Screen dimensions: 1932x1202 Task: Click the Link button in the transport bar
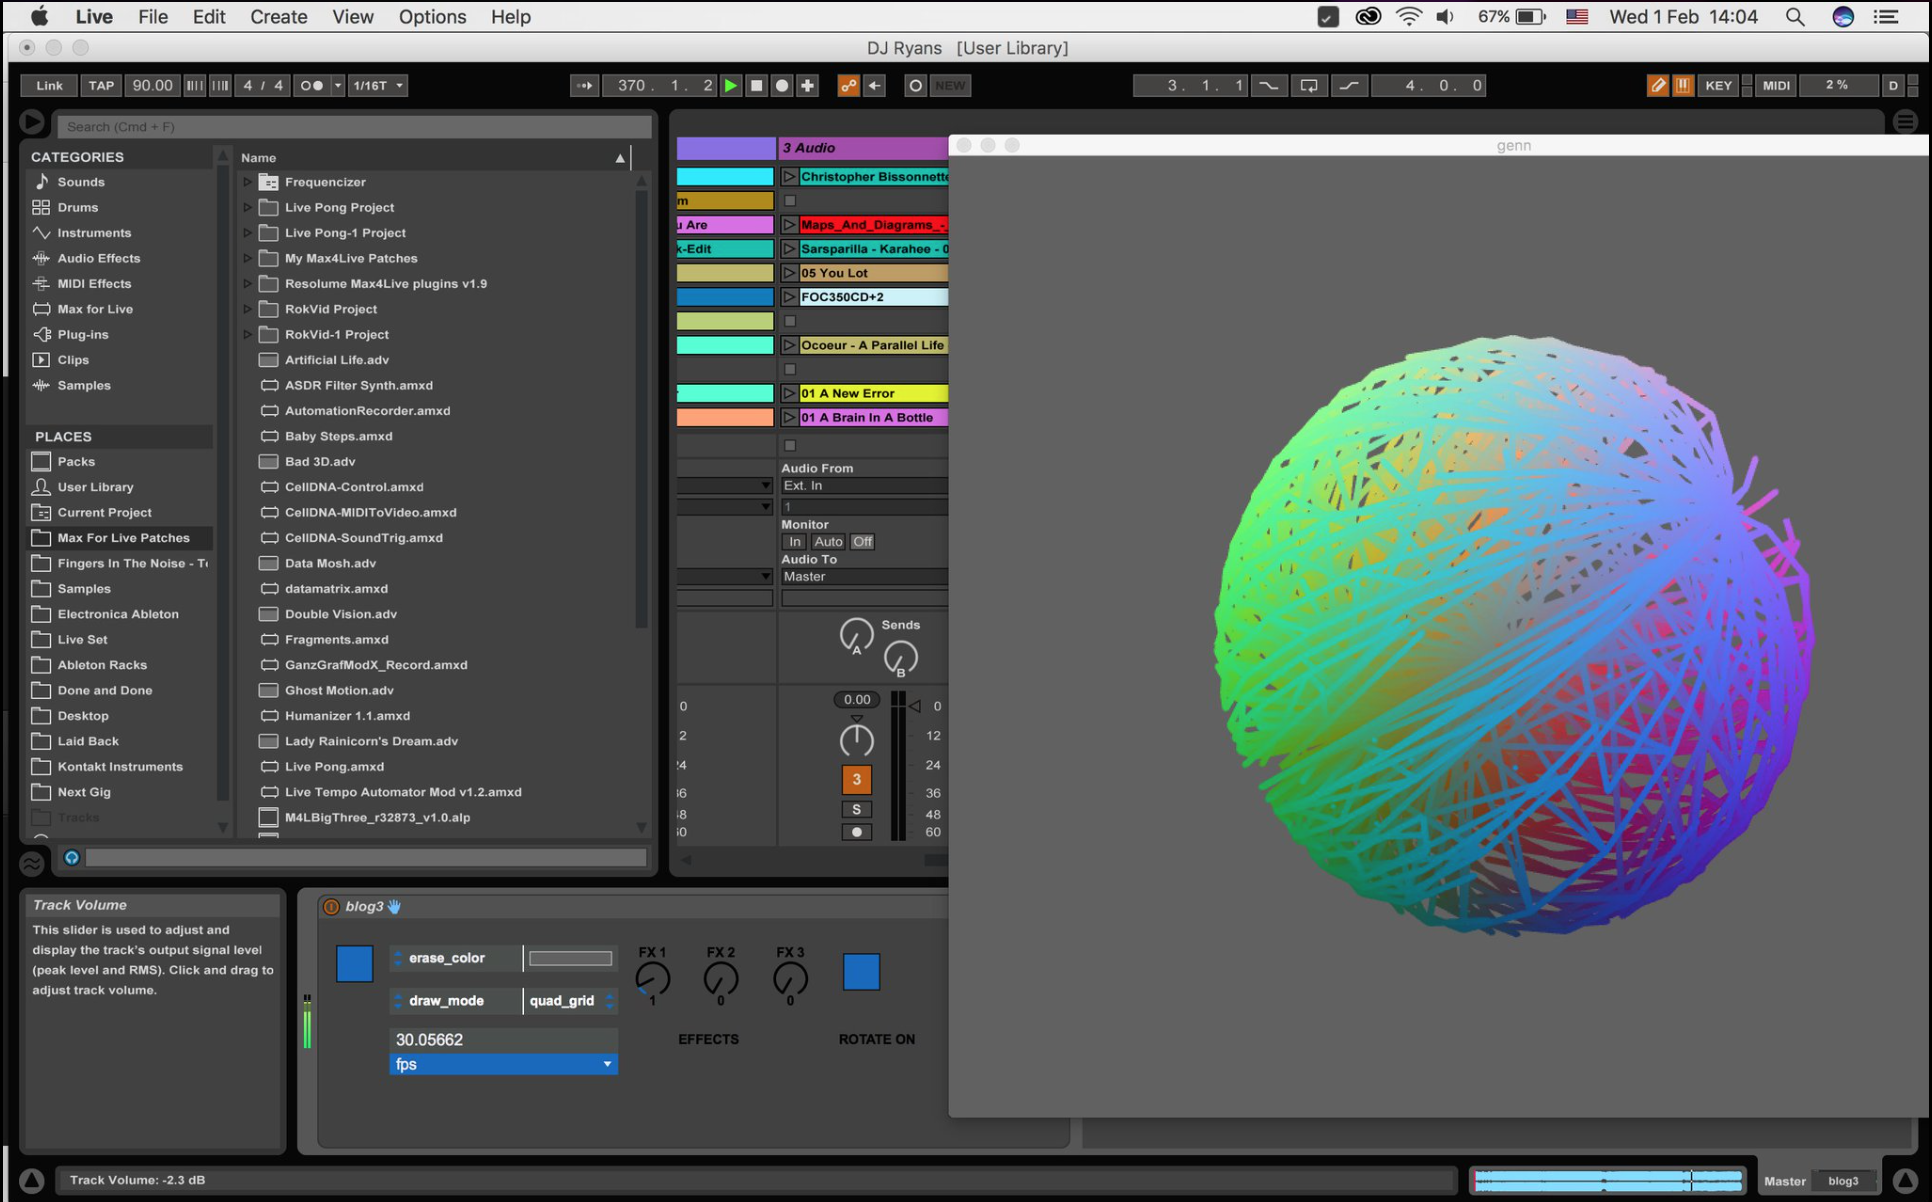click(x=48, y=85)
